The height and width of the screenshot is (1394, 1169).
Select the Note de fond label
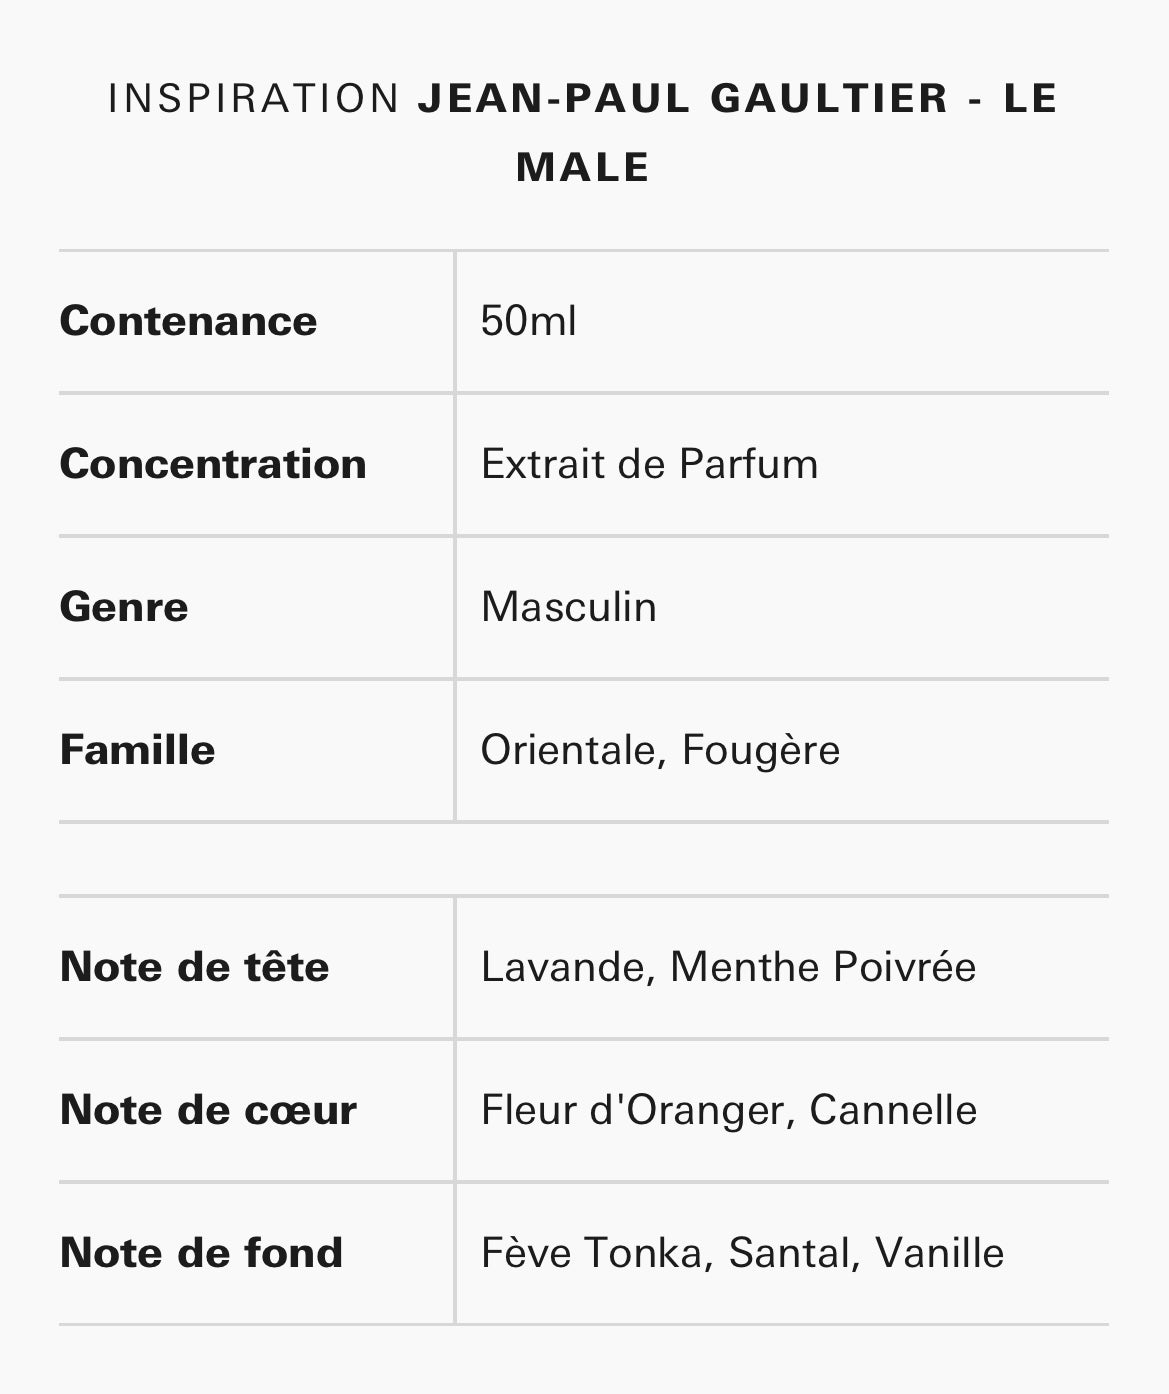pyautogui.click(x=201, y=1253)
